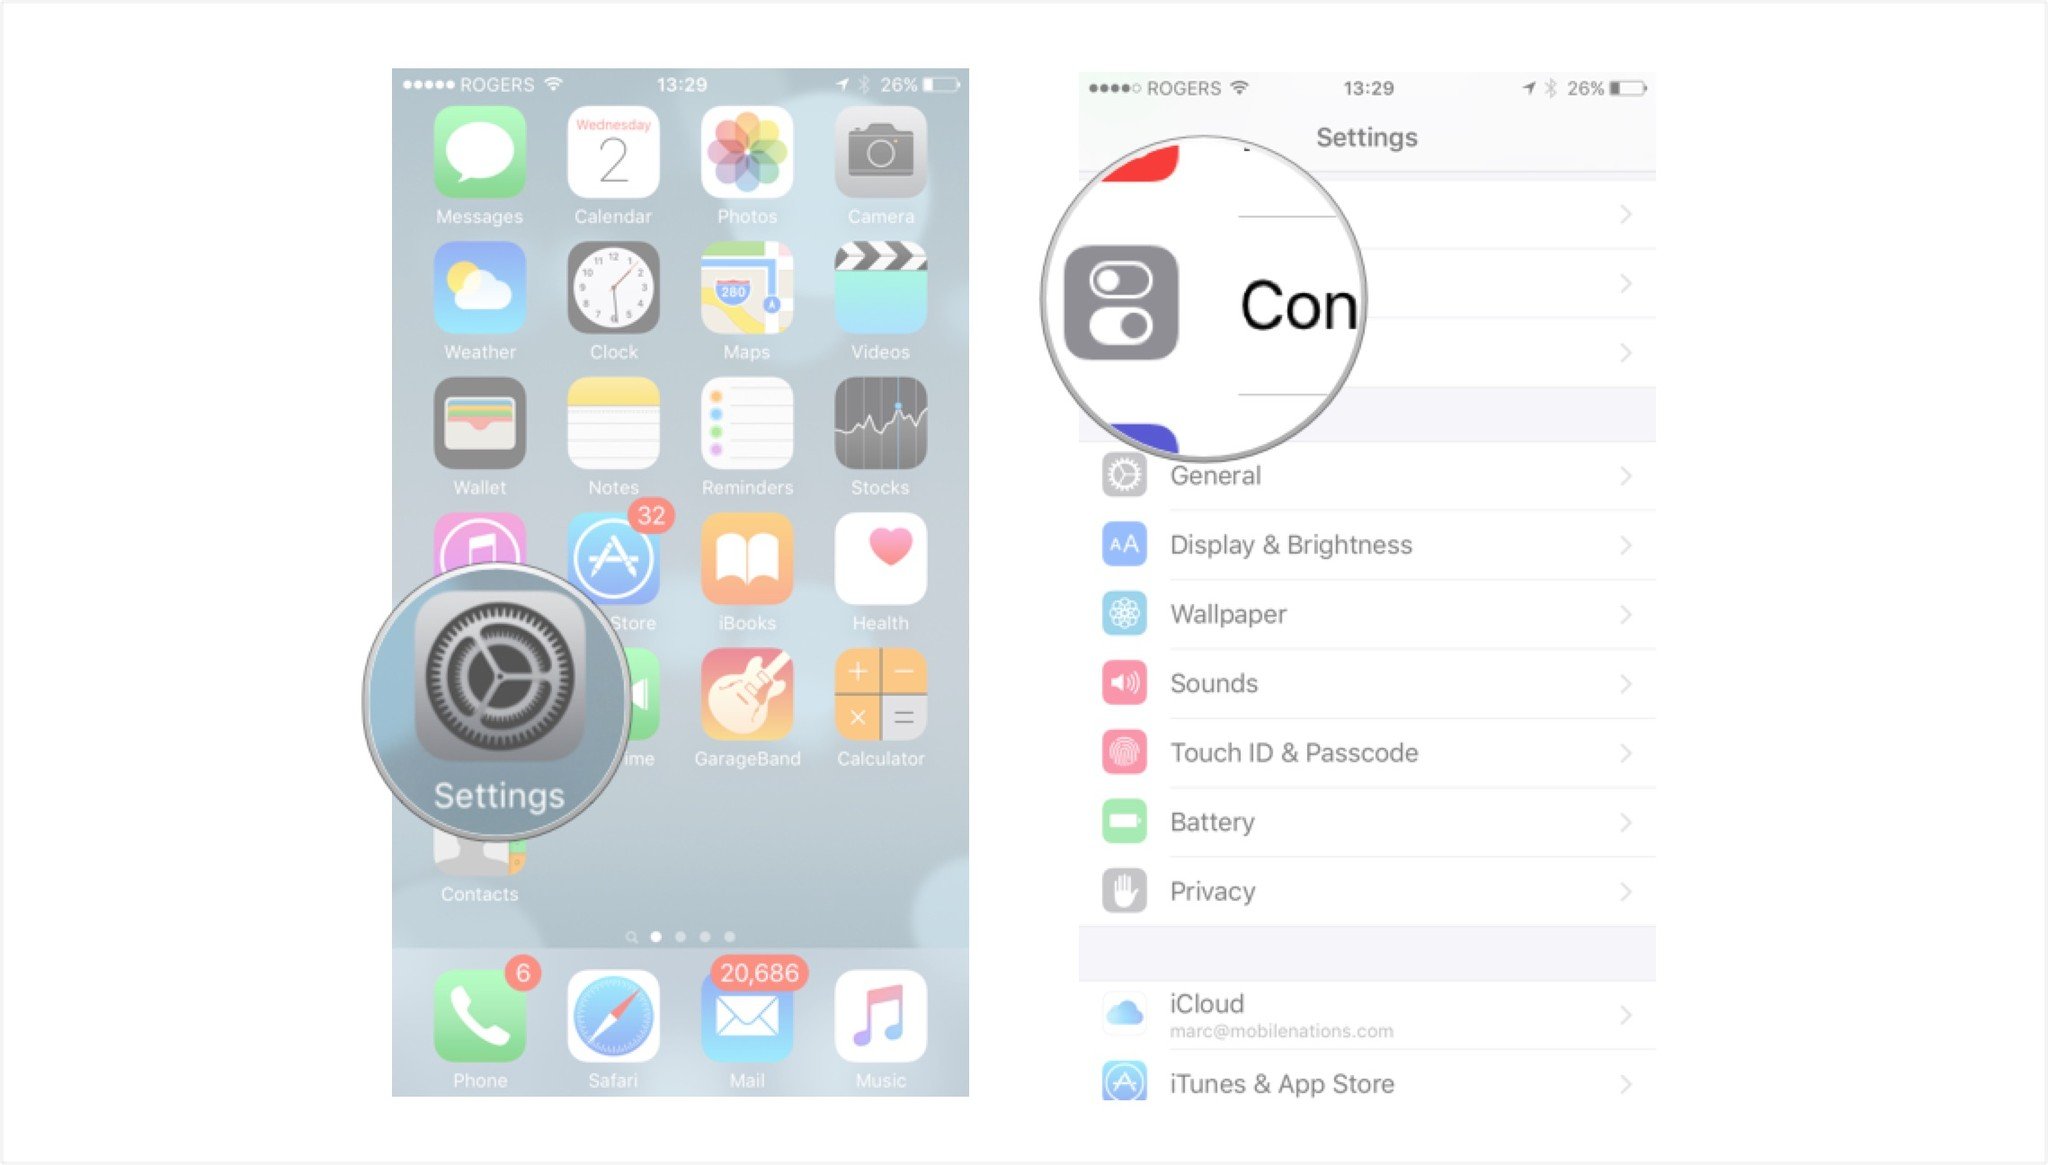Expand Display & Brightness settings
2048x1165 pixels.
[x=1371, y=547]
